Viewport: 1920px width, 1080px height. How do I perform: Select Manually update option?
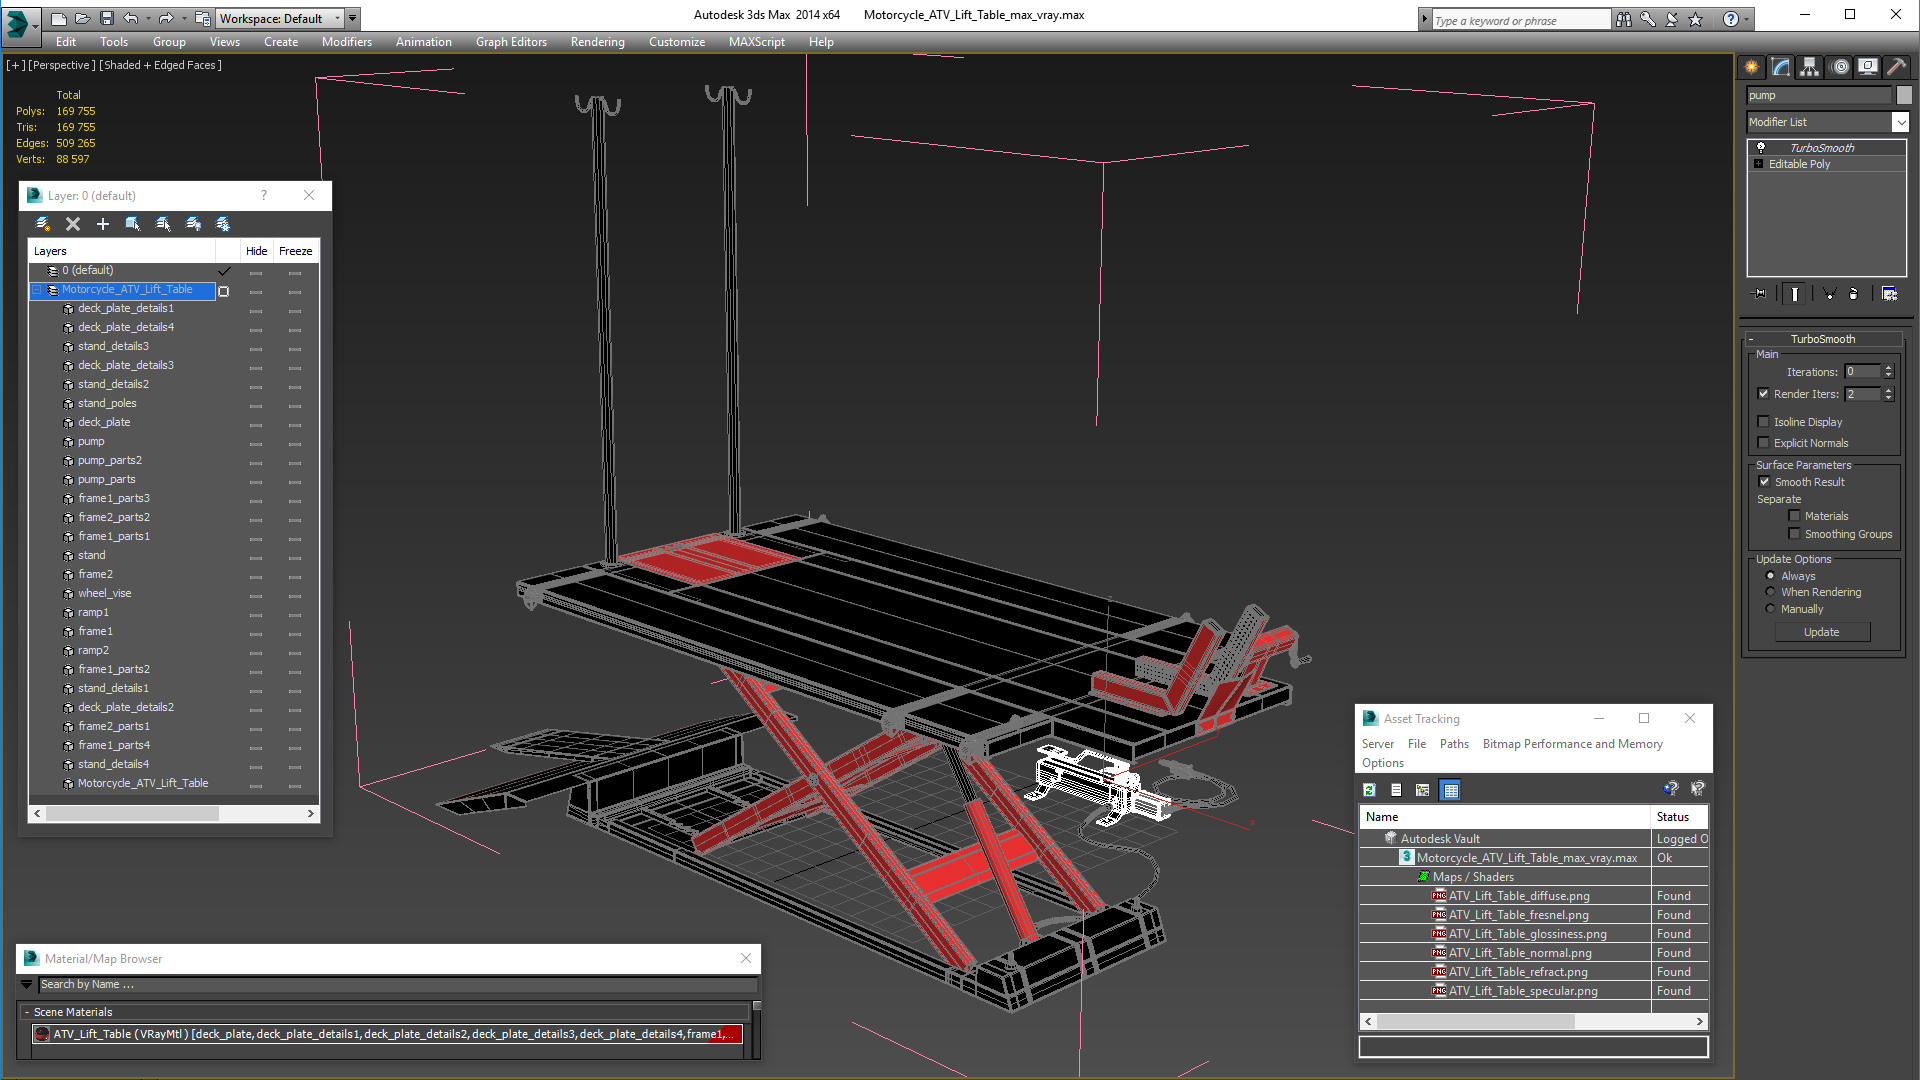click(1770, 609)
